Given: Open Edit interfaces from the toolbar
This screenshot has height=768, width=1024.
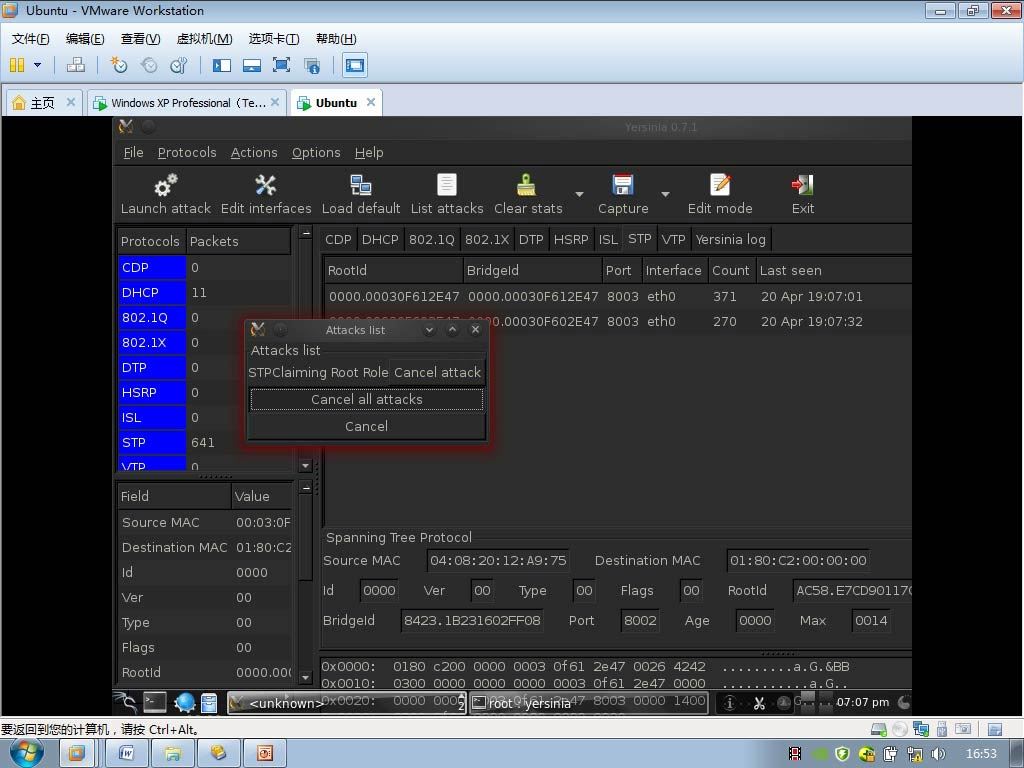Looking at the screenshot, I should pos(265,186).
